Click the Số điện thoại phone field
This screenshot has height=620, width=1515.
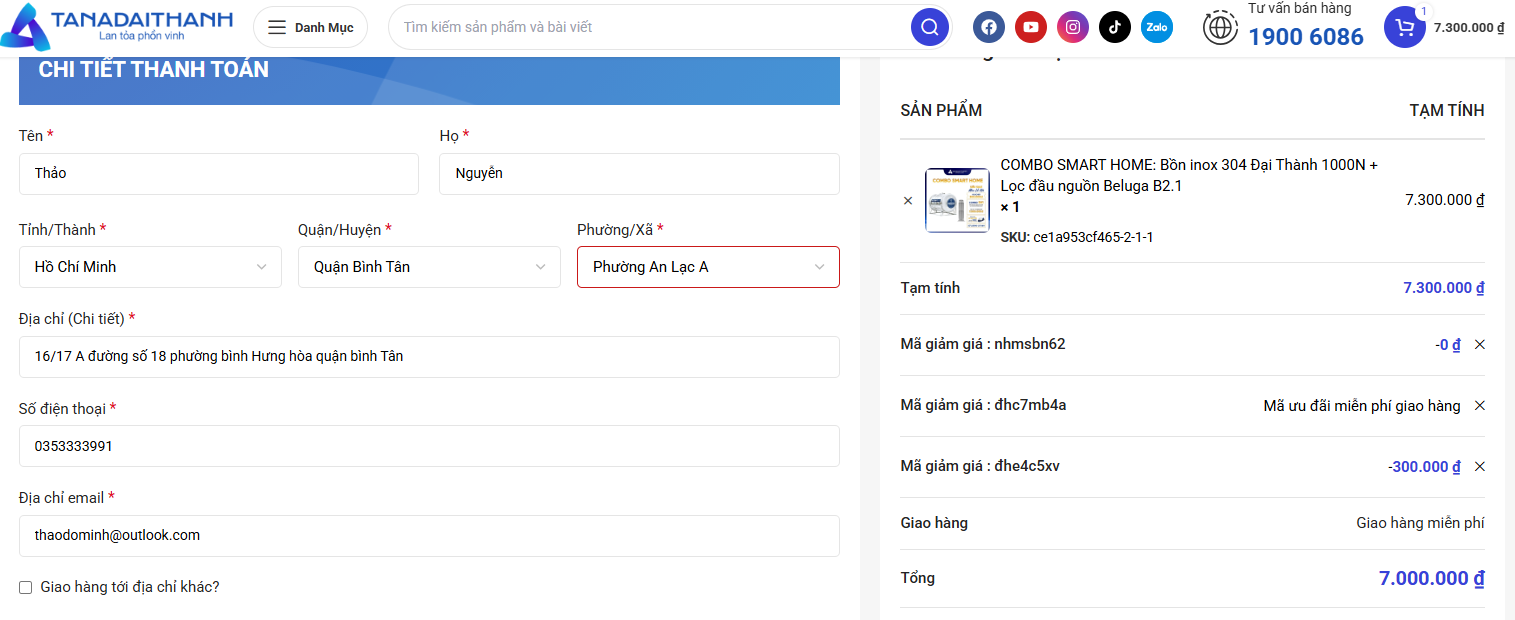(429, 446)
